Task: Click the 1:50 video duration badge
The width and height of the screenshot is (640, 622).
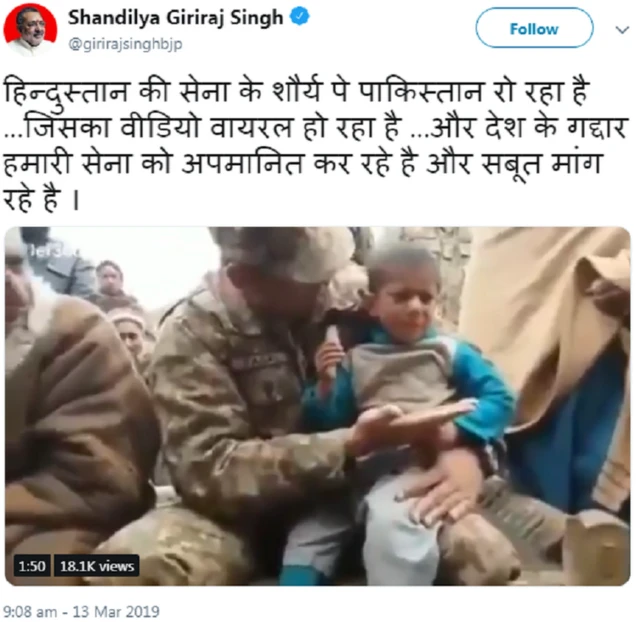Action: coord(32,566)
